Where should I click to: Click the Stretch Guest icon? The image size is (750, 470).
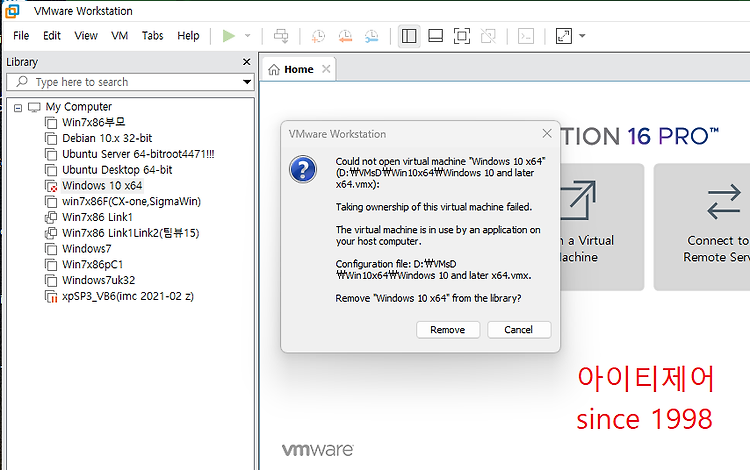563,36
